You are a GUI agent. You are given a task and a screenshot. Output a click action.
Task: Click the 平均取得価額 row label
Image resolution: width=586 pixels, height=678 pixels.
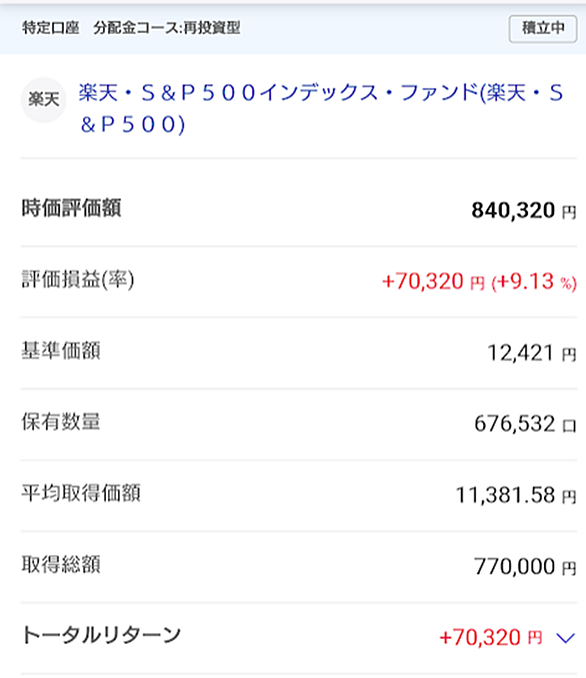pos(81,493)
